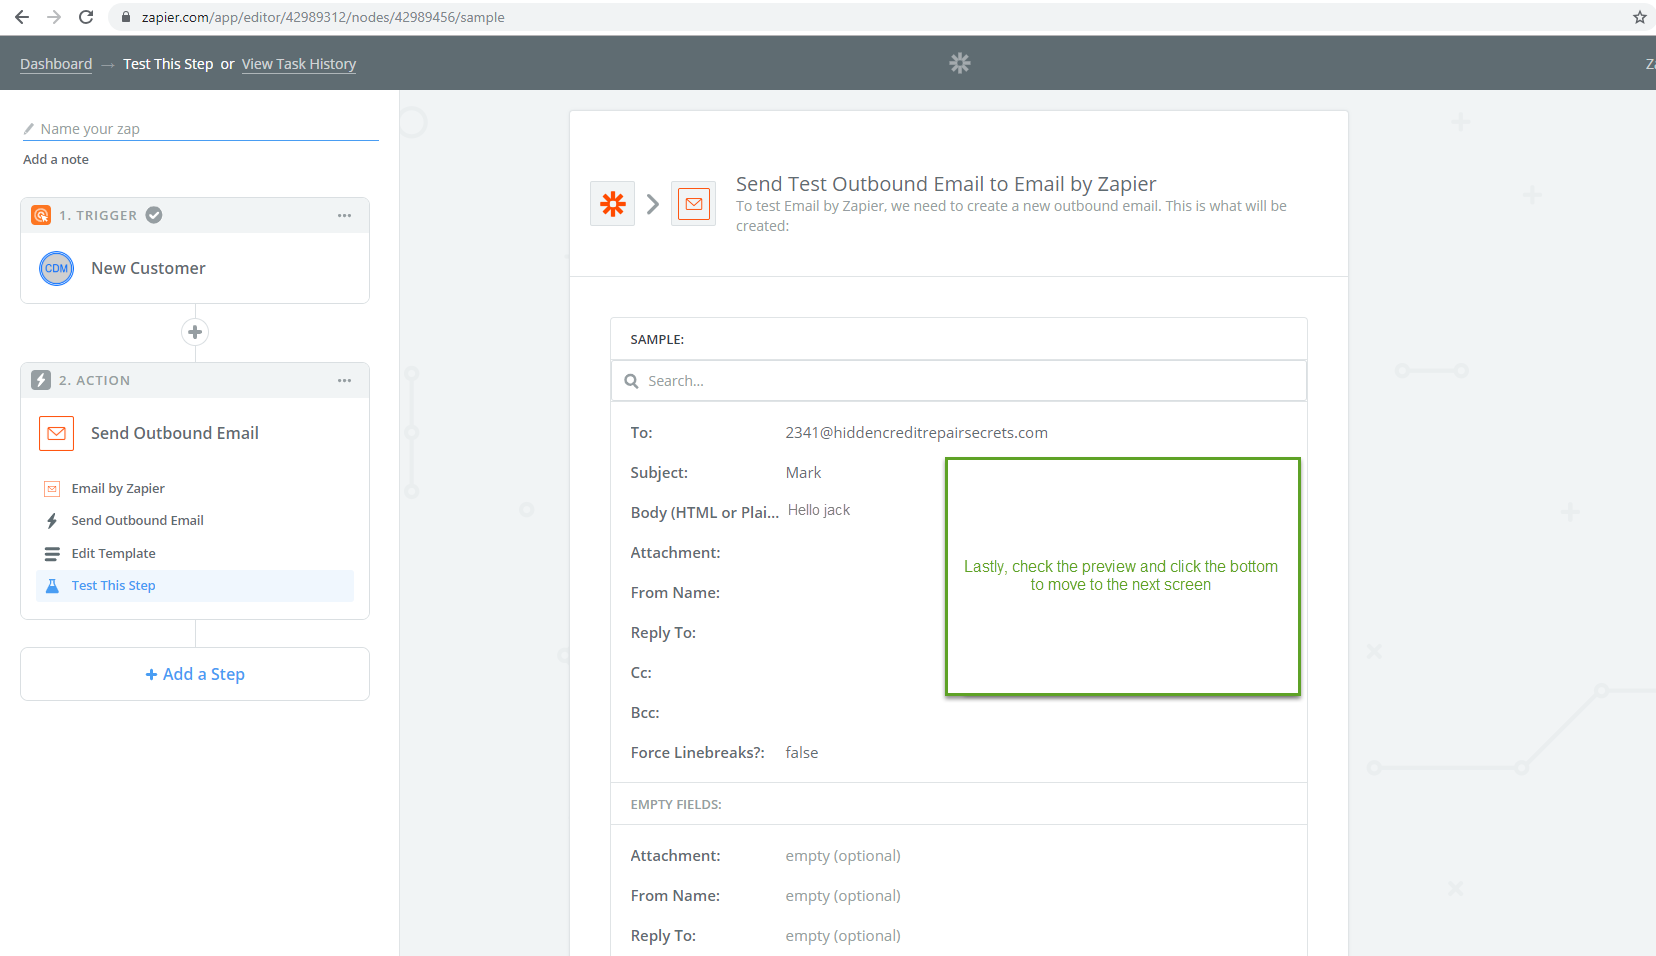Open the Dashboard link
The width and height of the screenshot is (1656, 956).
click(x=56, y=64)
